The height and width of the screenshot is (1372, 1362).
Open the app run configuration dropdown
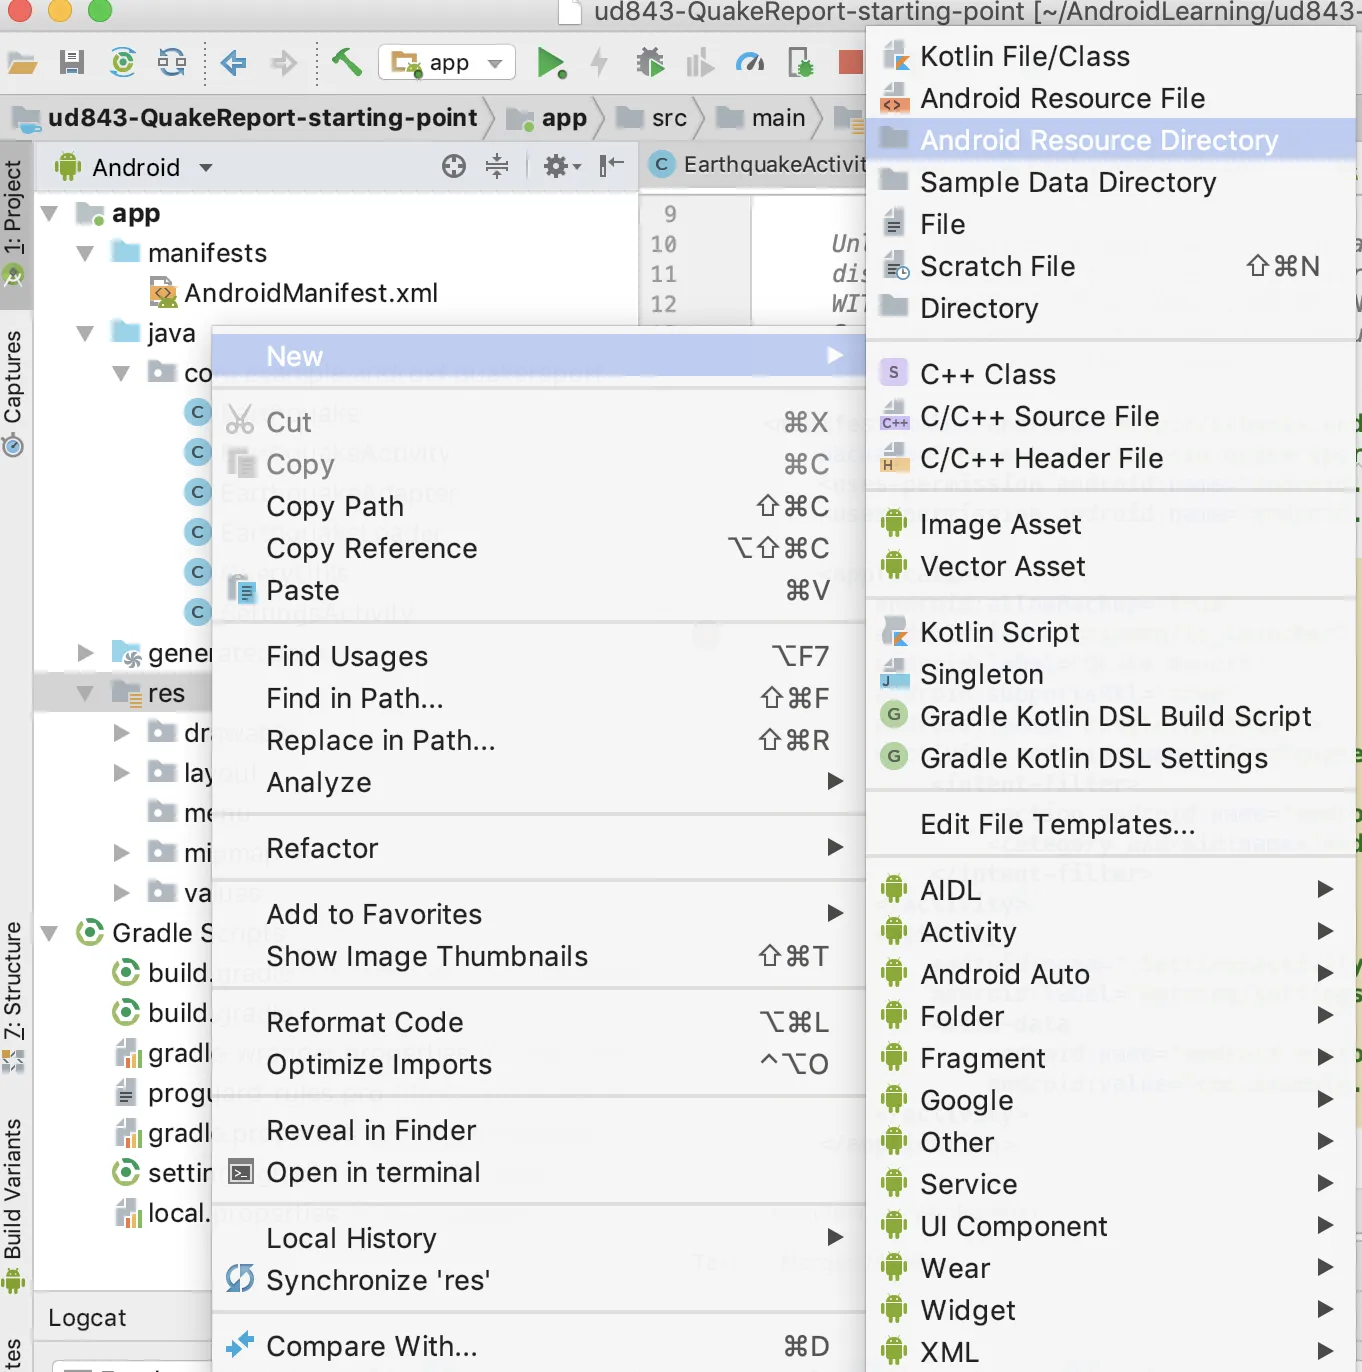pos(447,63)
